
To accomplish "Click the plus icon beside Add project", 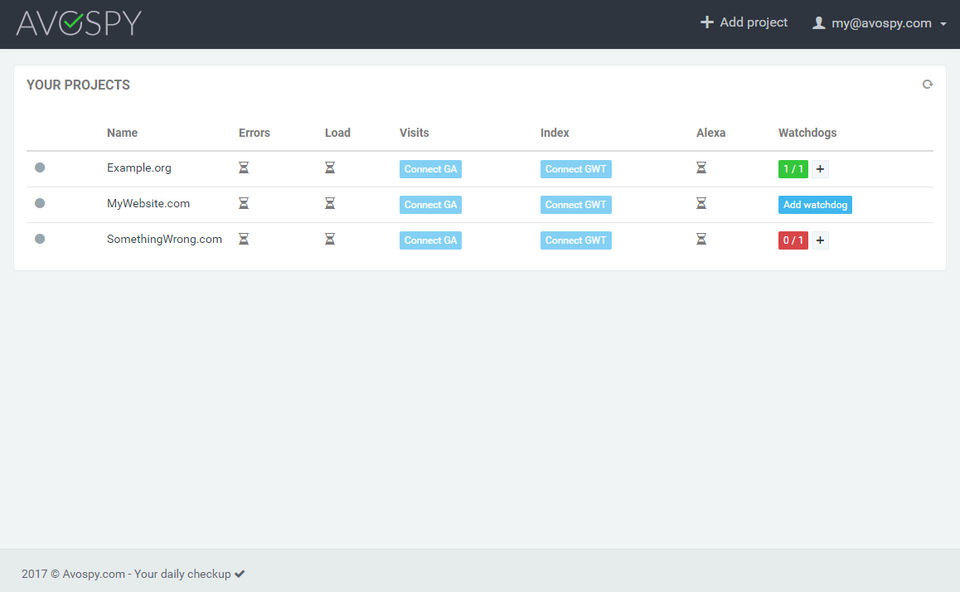I will tap(707, 23).
